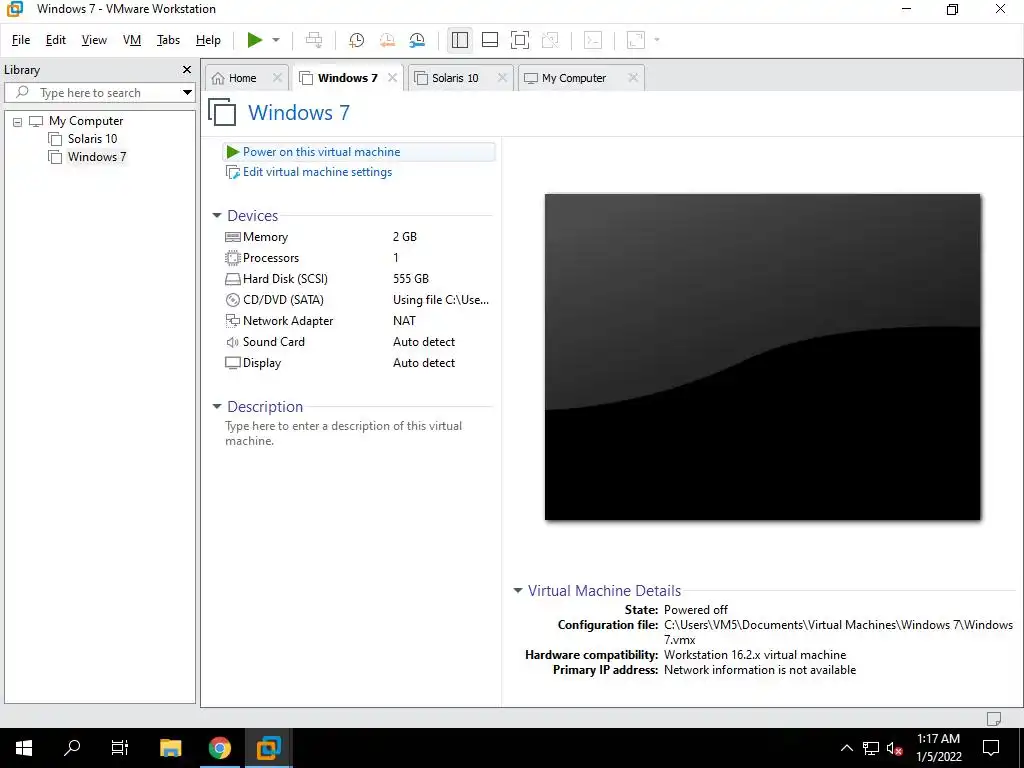This screenshot has width=1024, height=768.
Task: Open the notification center icon
Action: [991, 748]
